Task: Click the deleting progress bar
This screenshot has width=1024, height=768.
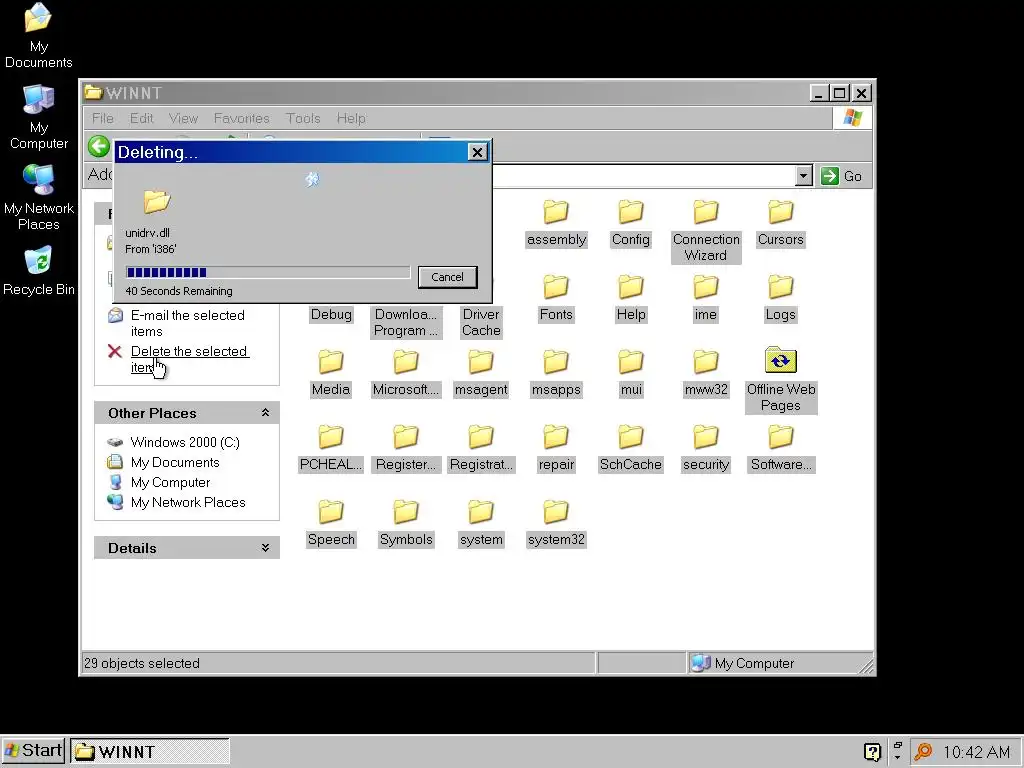Action: click(268, 272)
